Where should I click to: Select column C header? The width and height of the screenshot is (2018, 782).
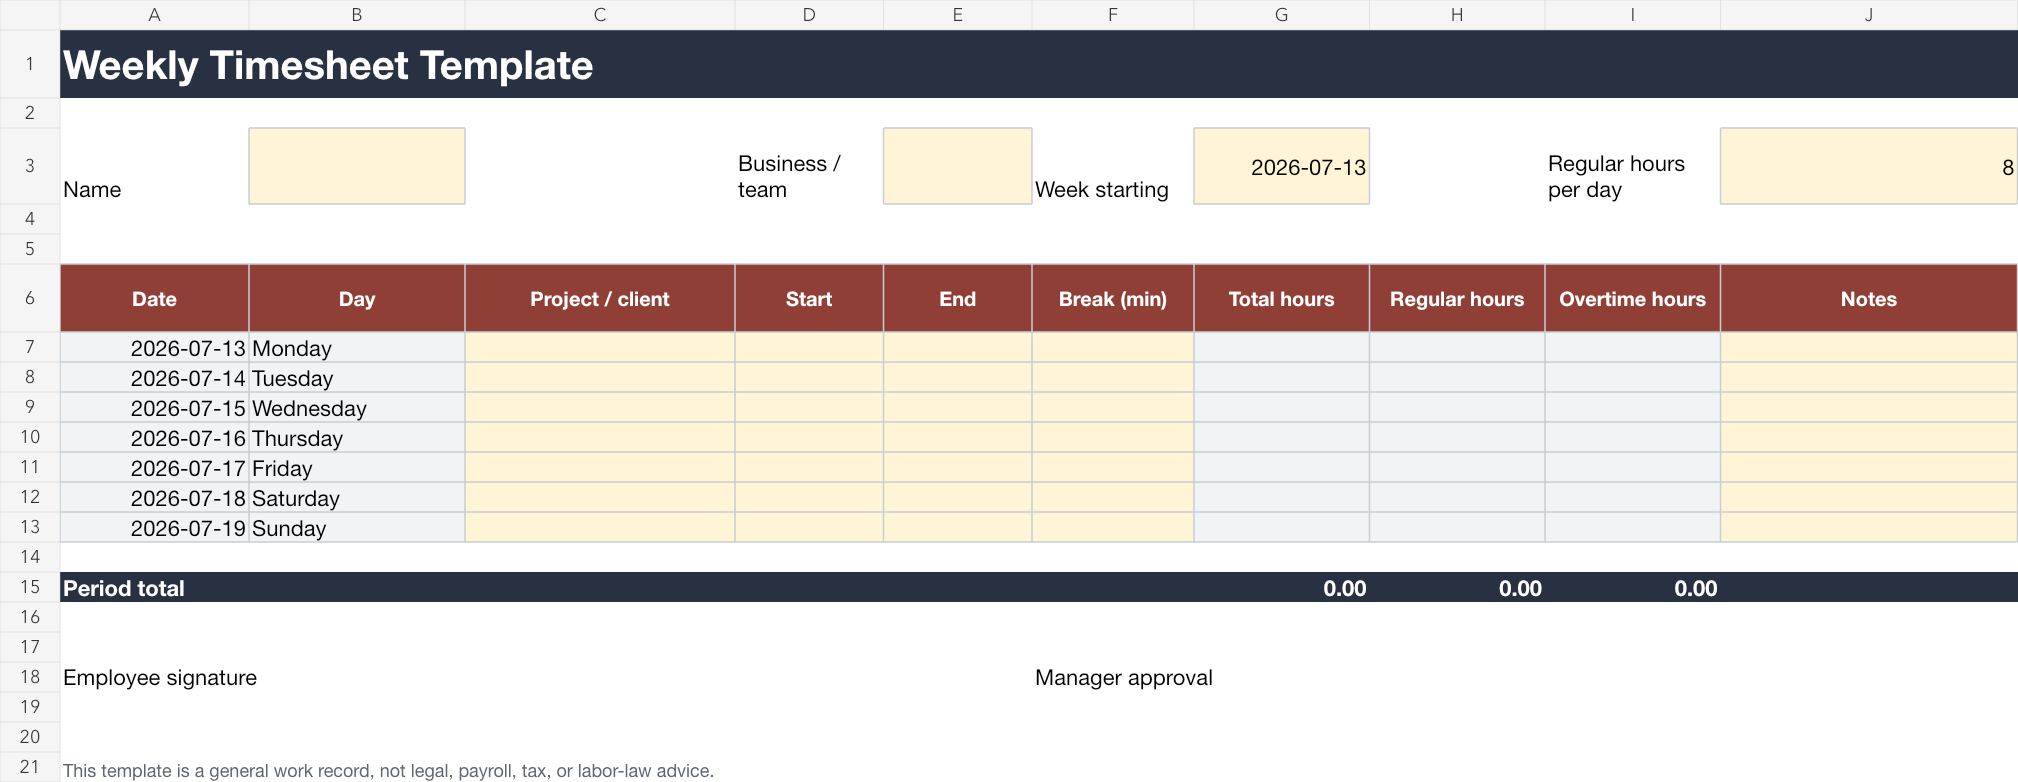pos(600,15)
